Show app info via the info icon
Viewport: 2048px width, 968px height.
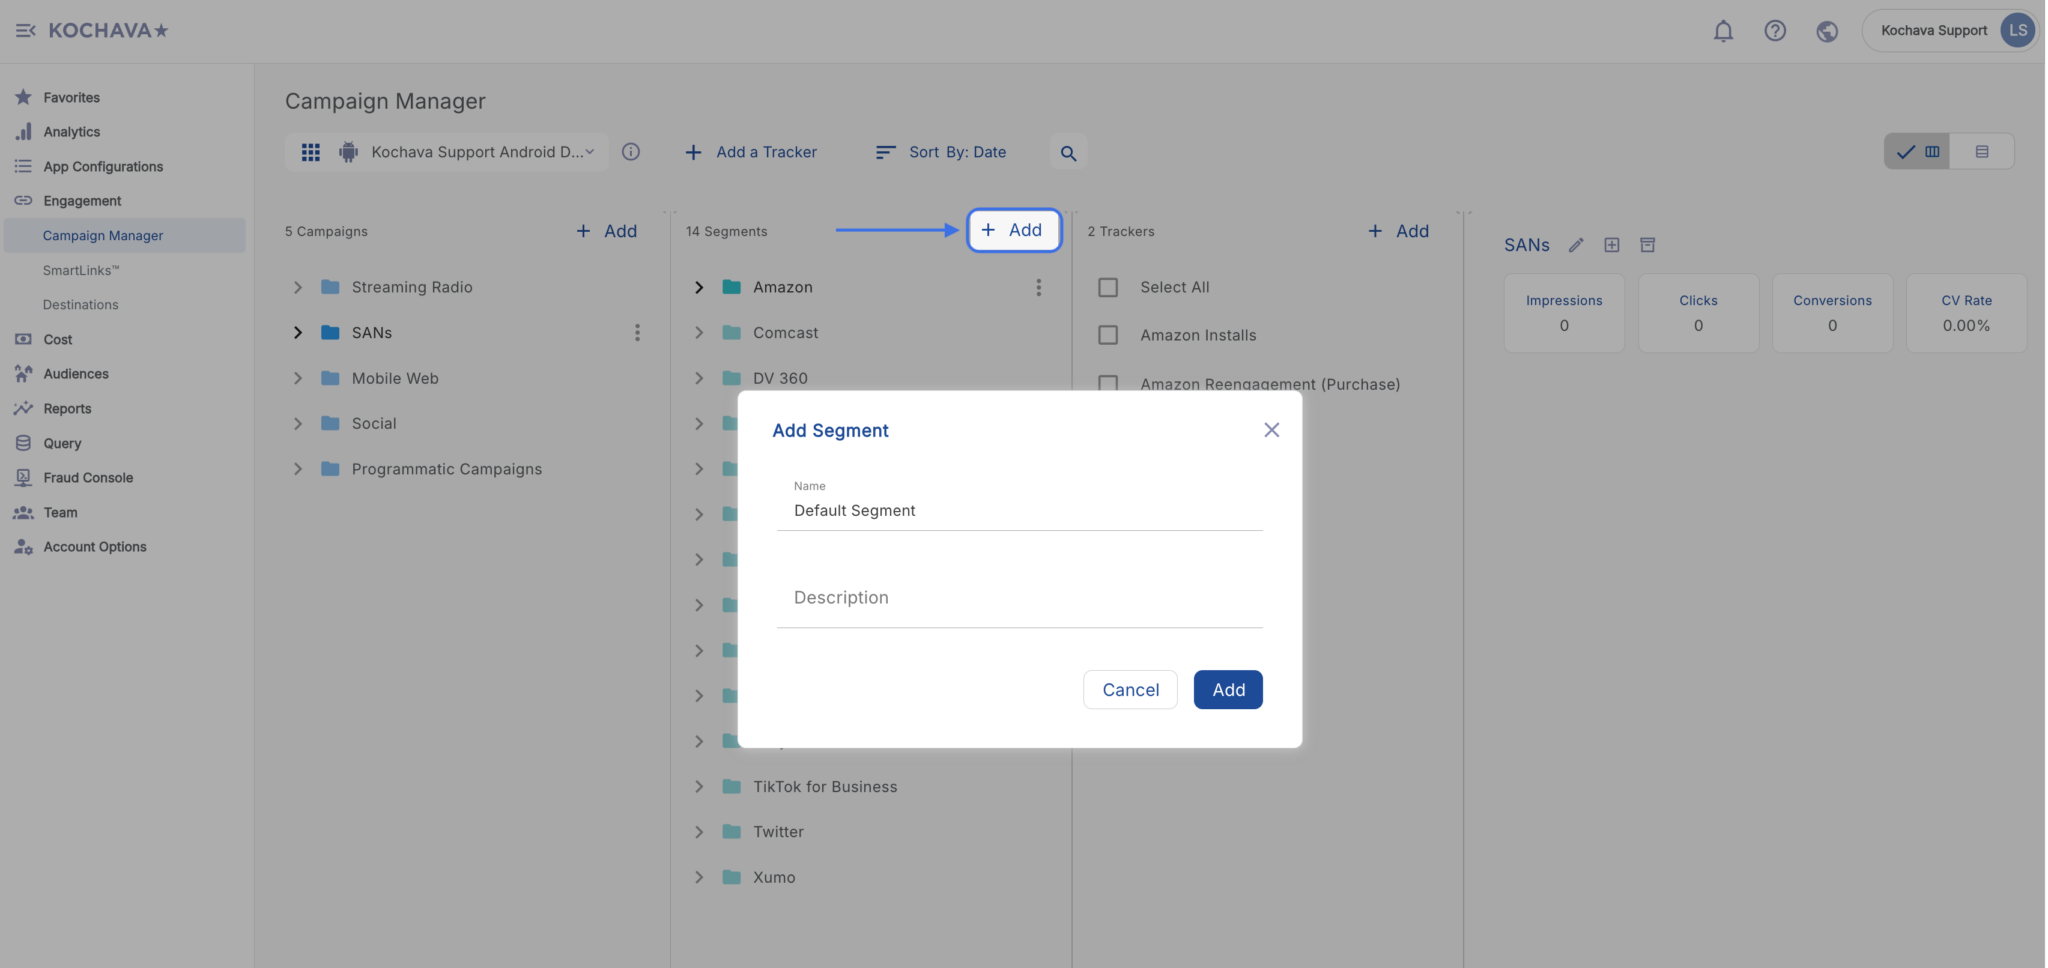point(631,152)
